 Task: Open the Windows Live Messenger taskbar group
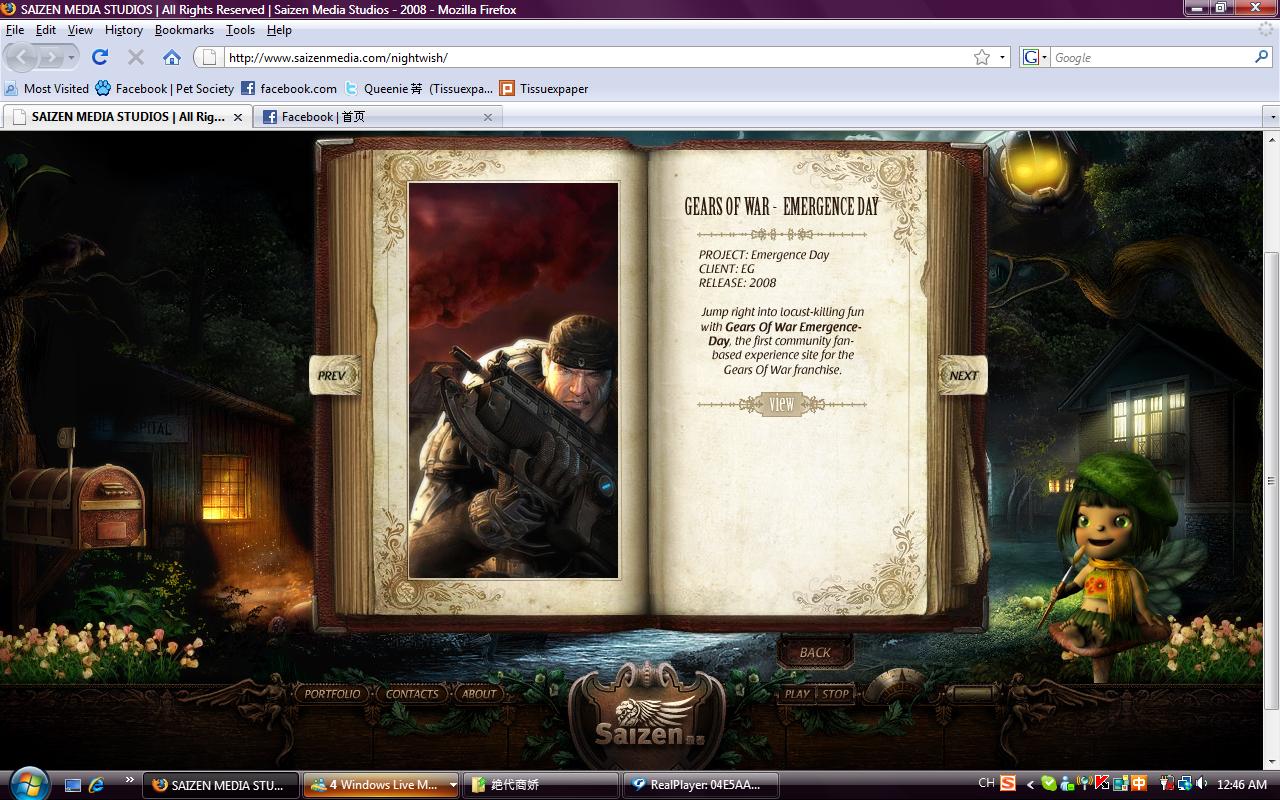(381, 785)
